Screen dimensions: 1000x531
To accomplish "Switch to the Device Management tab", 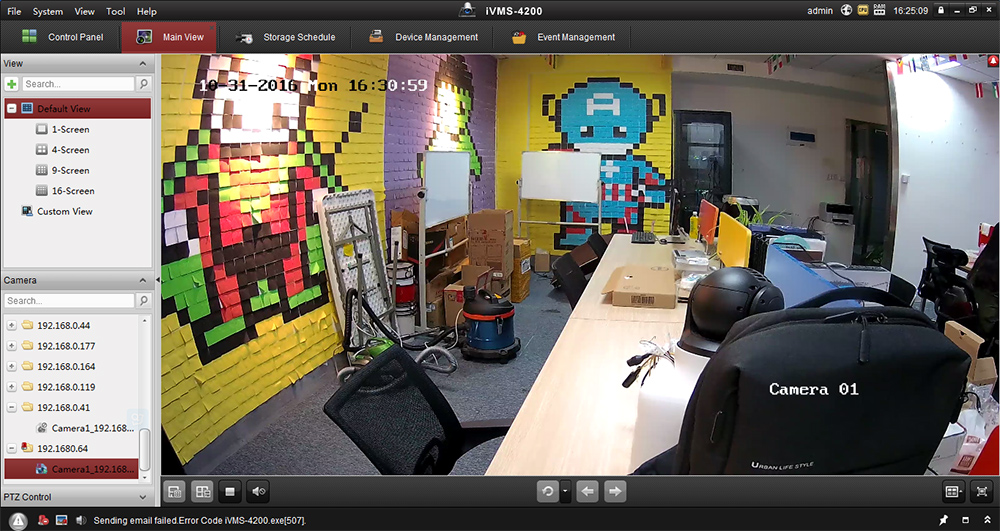I will tap(423, 37).
